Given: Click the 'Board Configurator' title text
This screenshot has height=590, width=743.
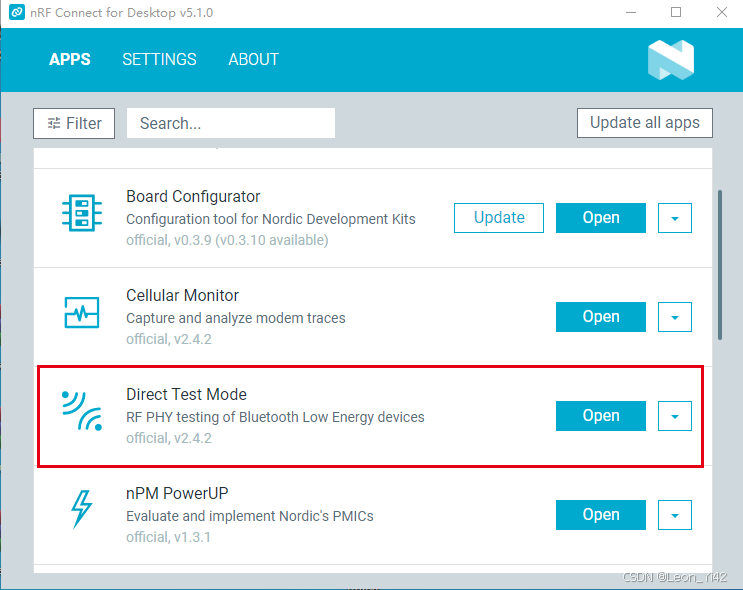Looking at the screenshot, I should 193,196.
